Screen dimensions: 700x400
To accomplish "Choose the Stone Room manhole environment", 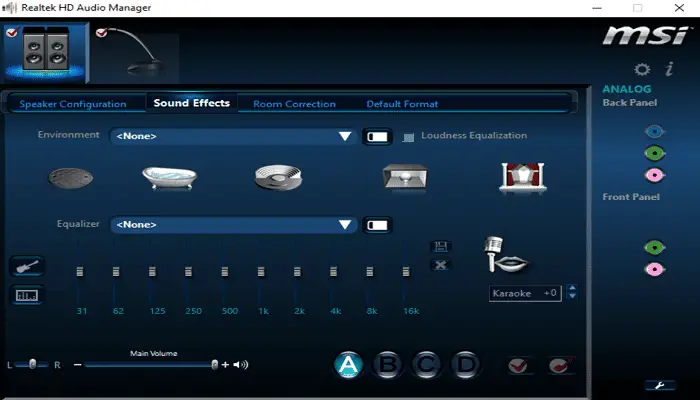I will coord(71,178).
